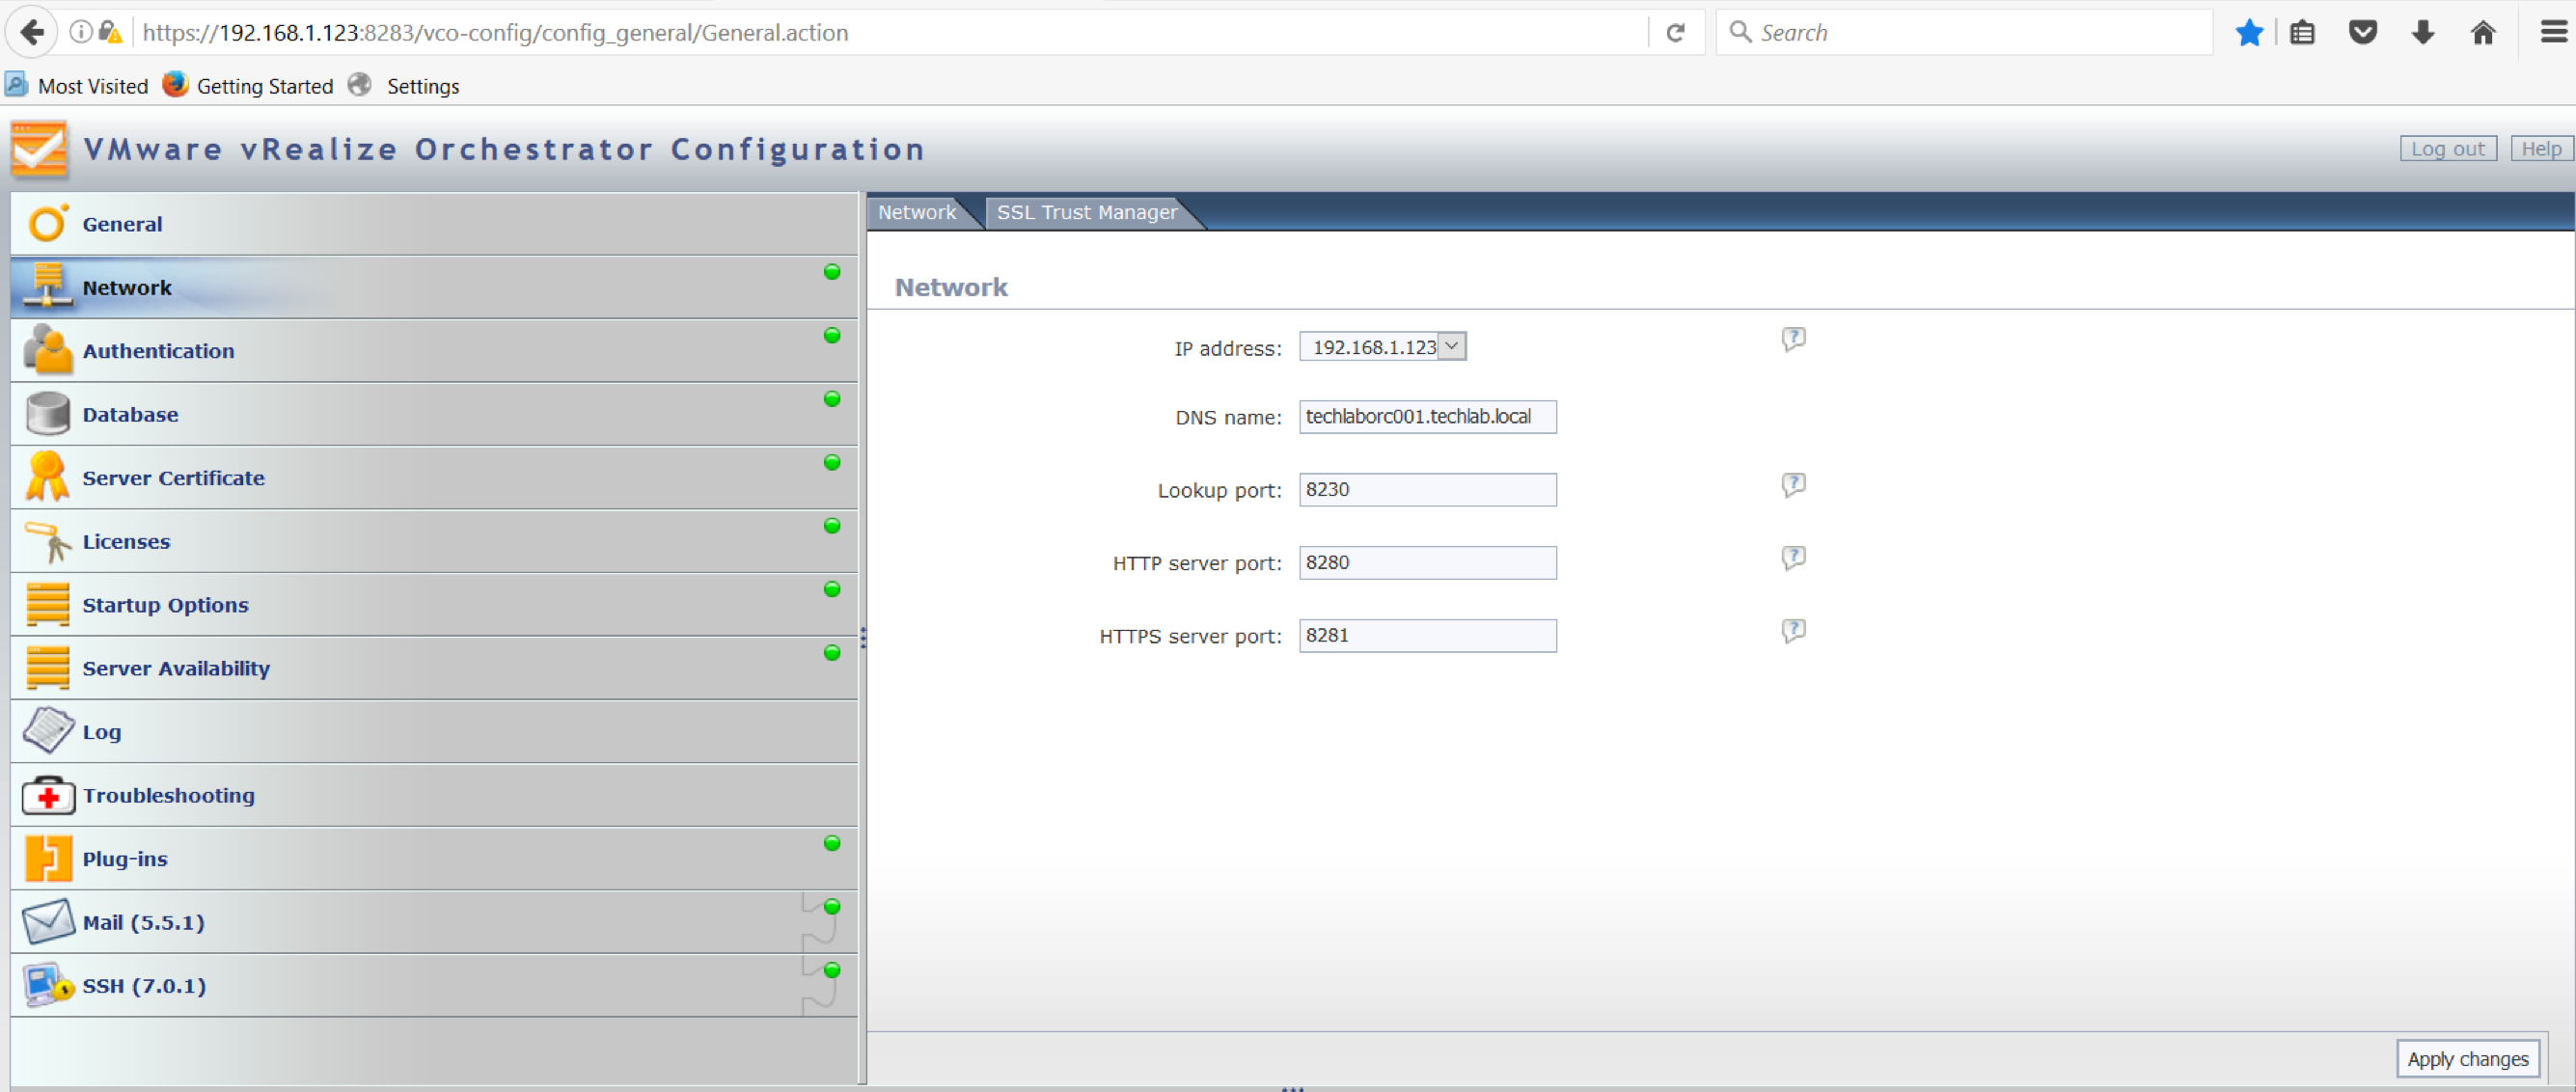The image size is (2576, 1092).
Task: Open the Log notepad icon
Action: [47, 730]
